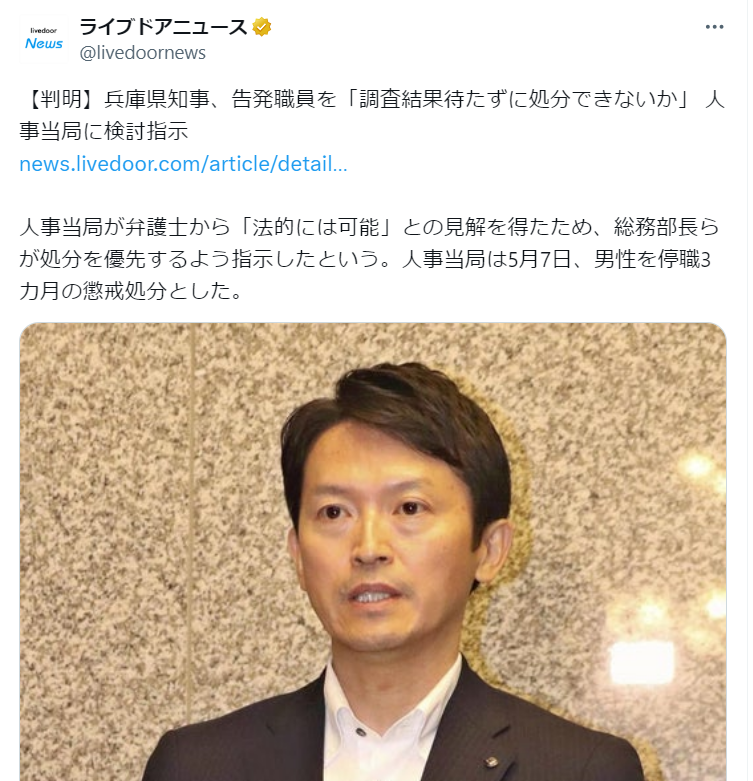The image size is (753, 781).
Task: Click the granite wall area of the photo
Action: 125,498
